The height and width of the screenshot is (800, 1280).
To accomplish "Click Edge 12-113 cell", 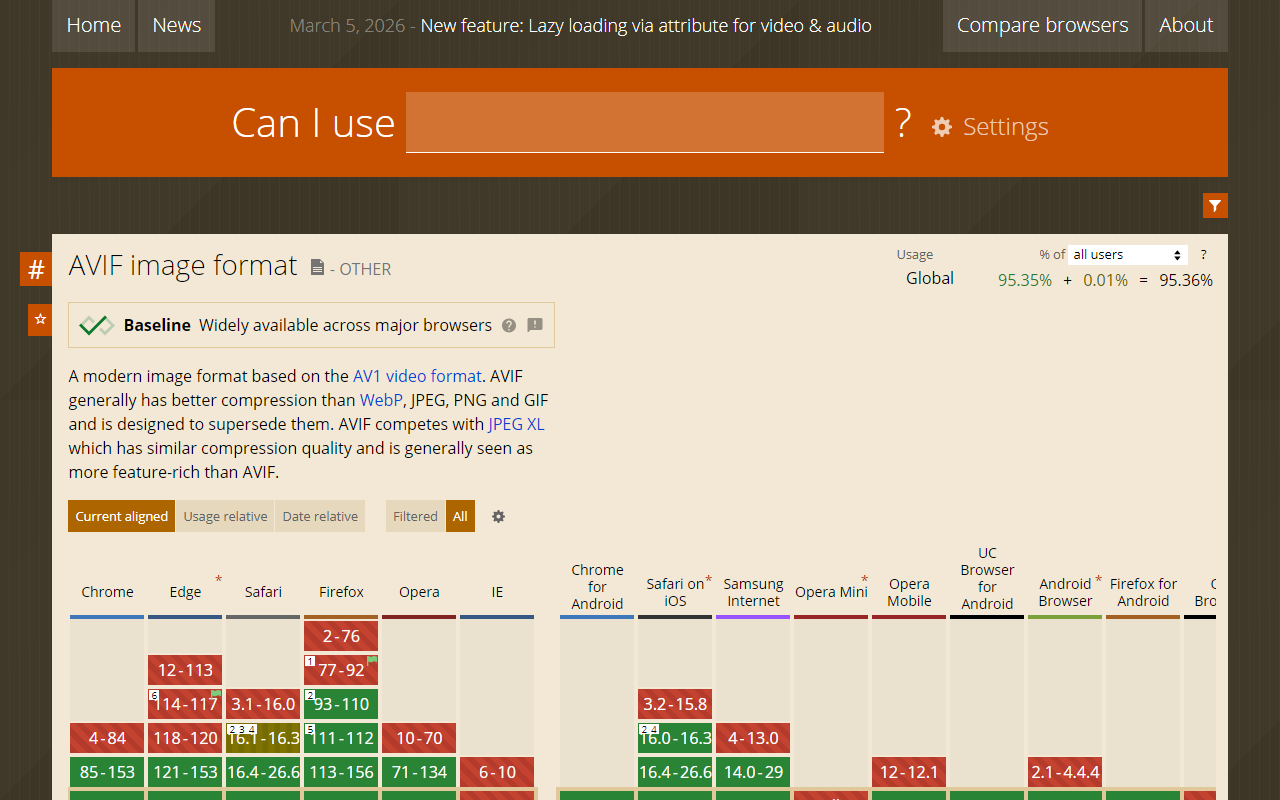I will (185, 670).
